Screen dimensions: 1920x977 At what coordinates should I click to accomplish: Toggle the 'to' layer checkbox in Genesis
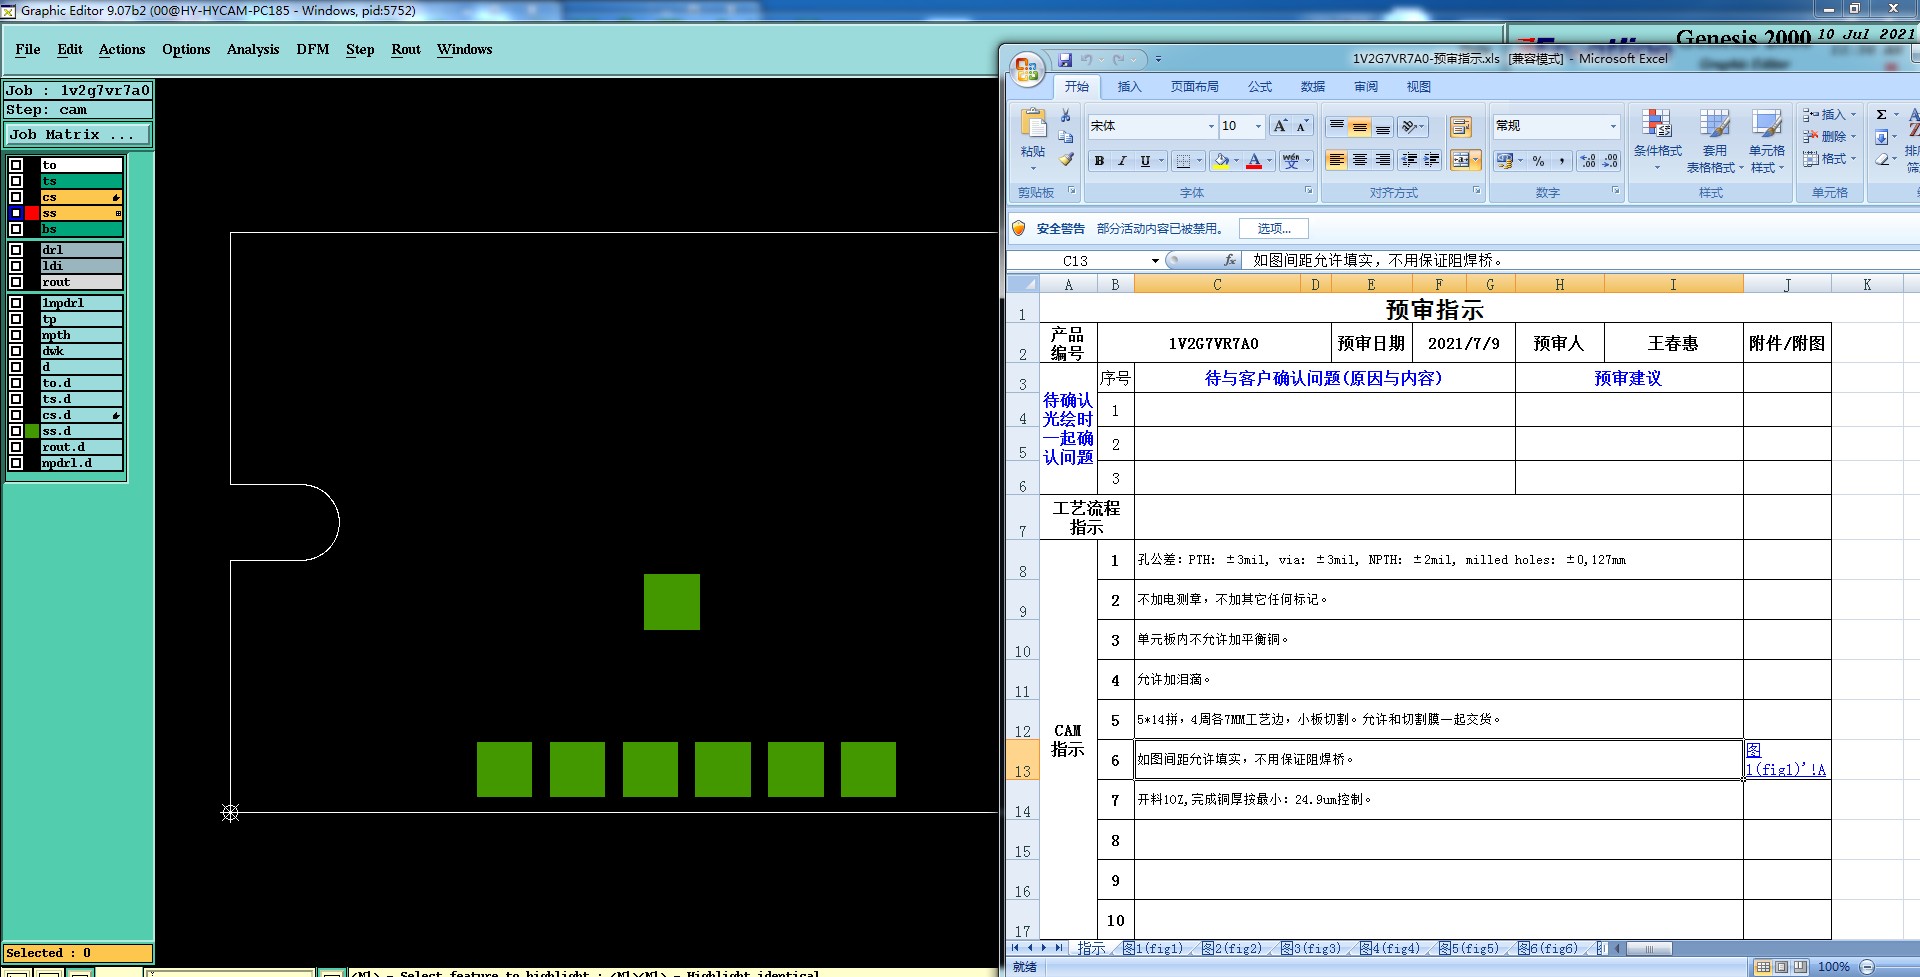(x=16, y=165)
